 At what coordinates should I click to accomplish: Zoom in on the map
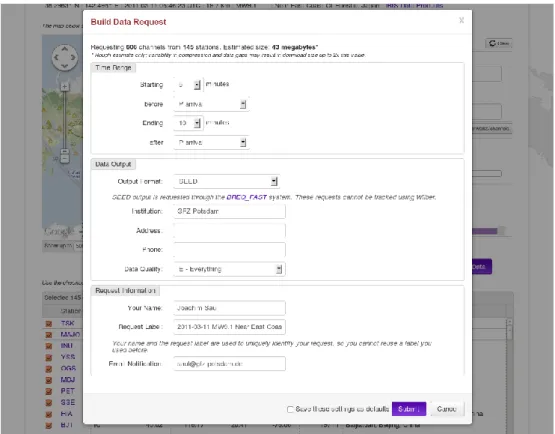pyautogui.click(x=64, y=86)
